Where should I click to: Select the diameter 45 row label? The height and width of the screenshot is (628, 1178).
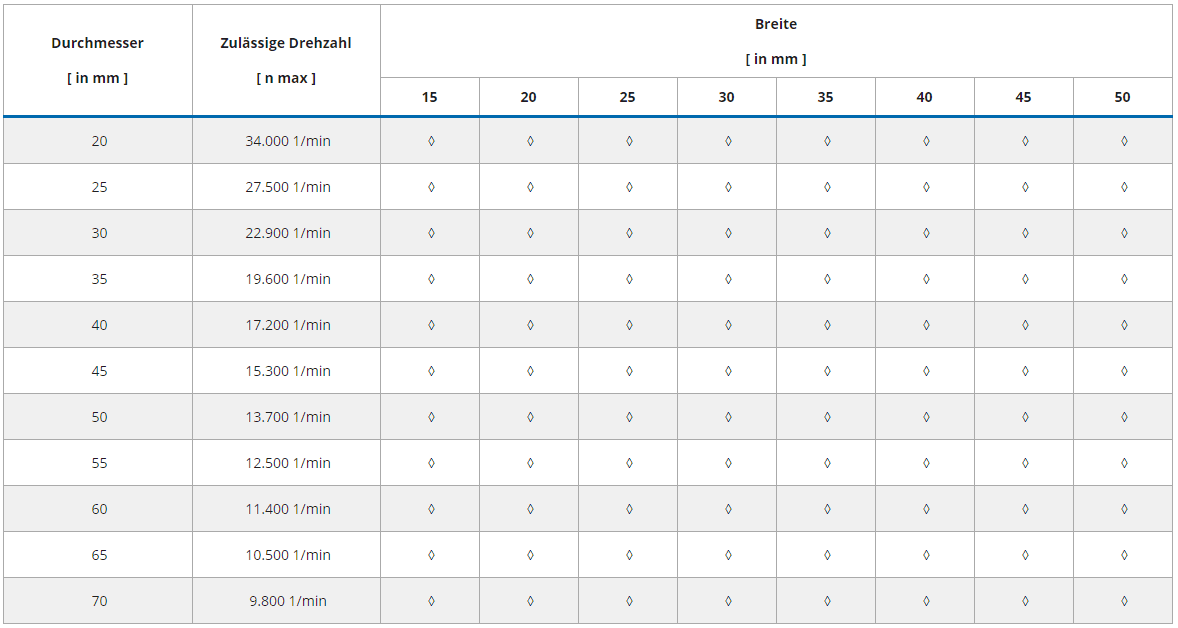(99, 371)
